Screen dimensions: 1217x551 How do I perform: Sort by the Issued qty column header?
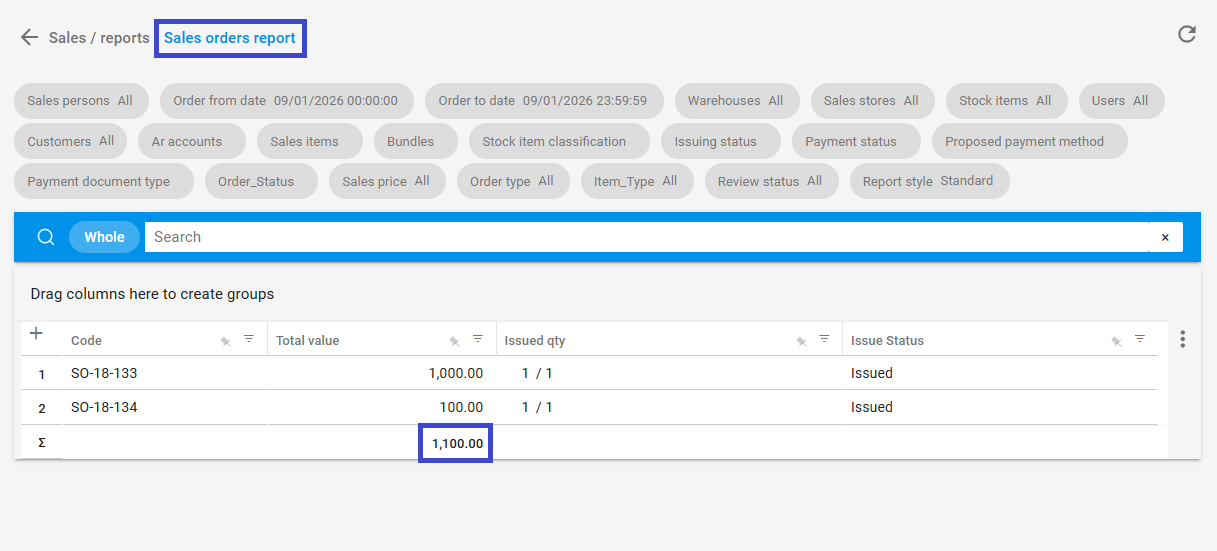click(535, 341)
